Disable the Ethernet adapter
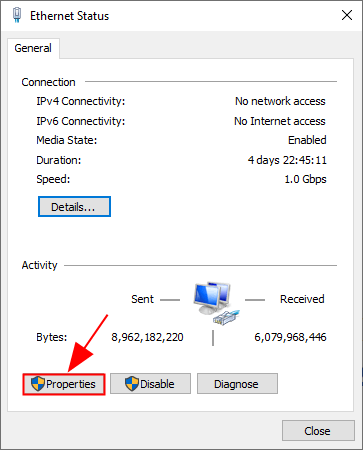This screenshot has width=363, height=450. tap(150, 384)
